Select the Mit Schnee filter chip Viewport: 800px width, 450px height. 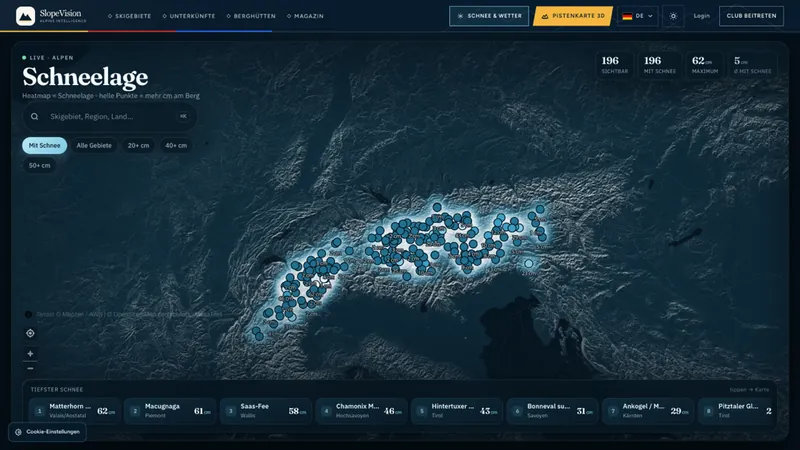point(44,145)
